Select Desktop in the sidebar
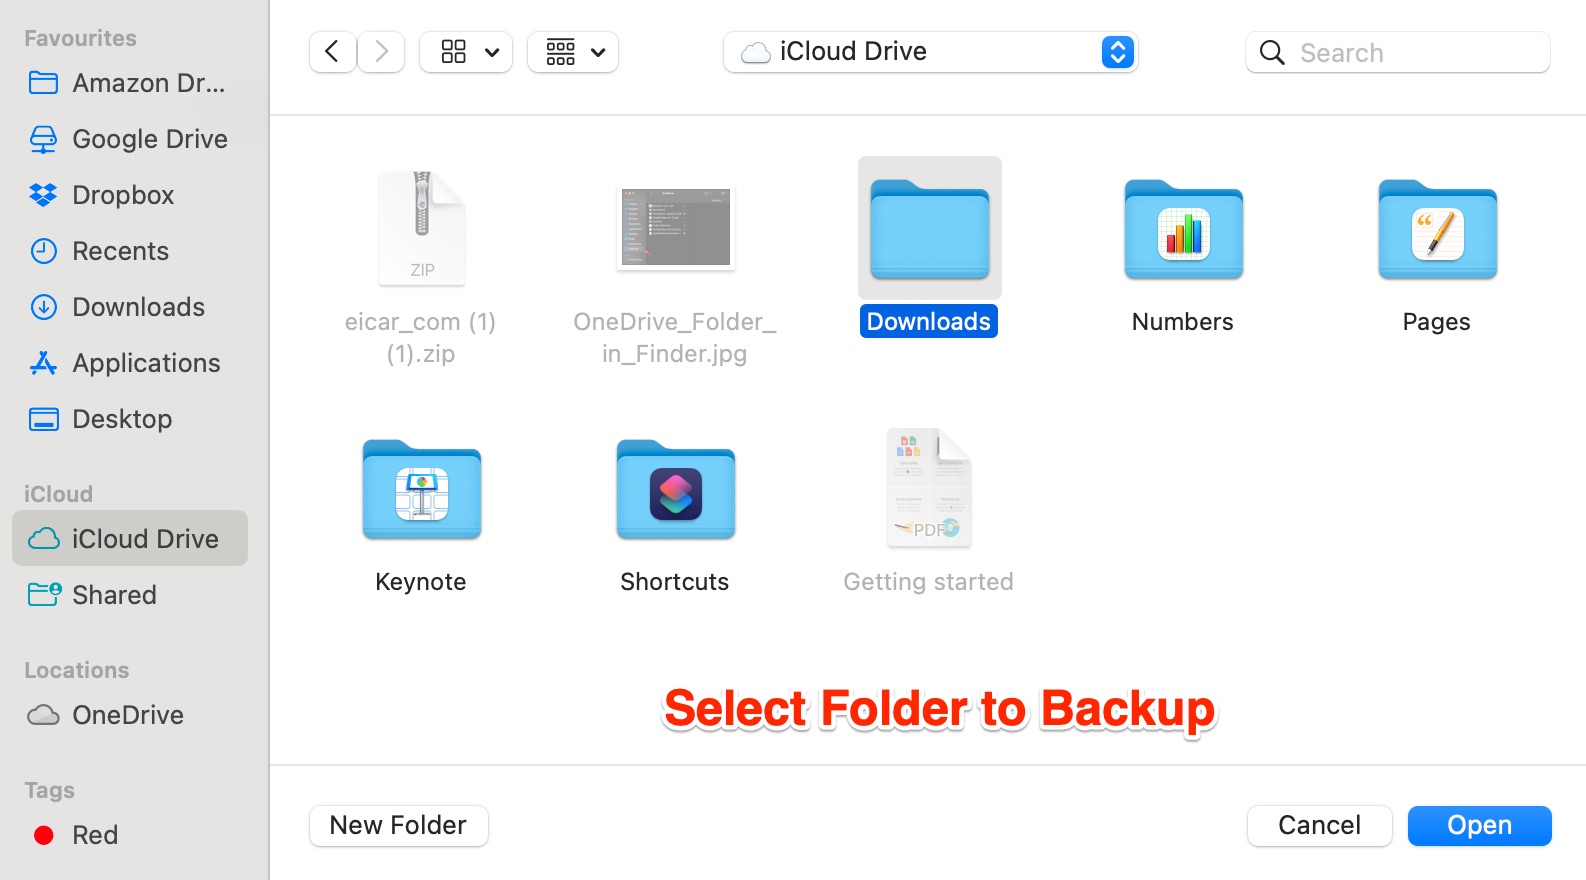Screen dimensions: 1586x880 (130, 419)
